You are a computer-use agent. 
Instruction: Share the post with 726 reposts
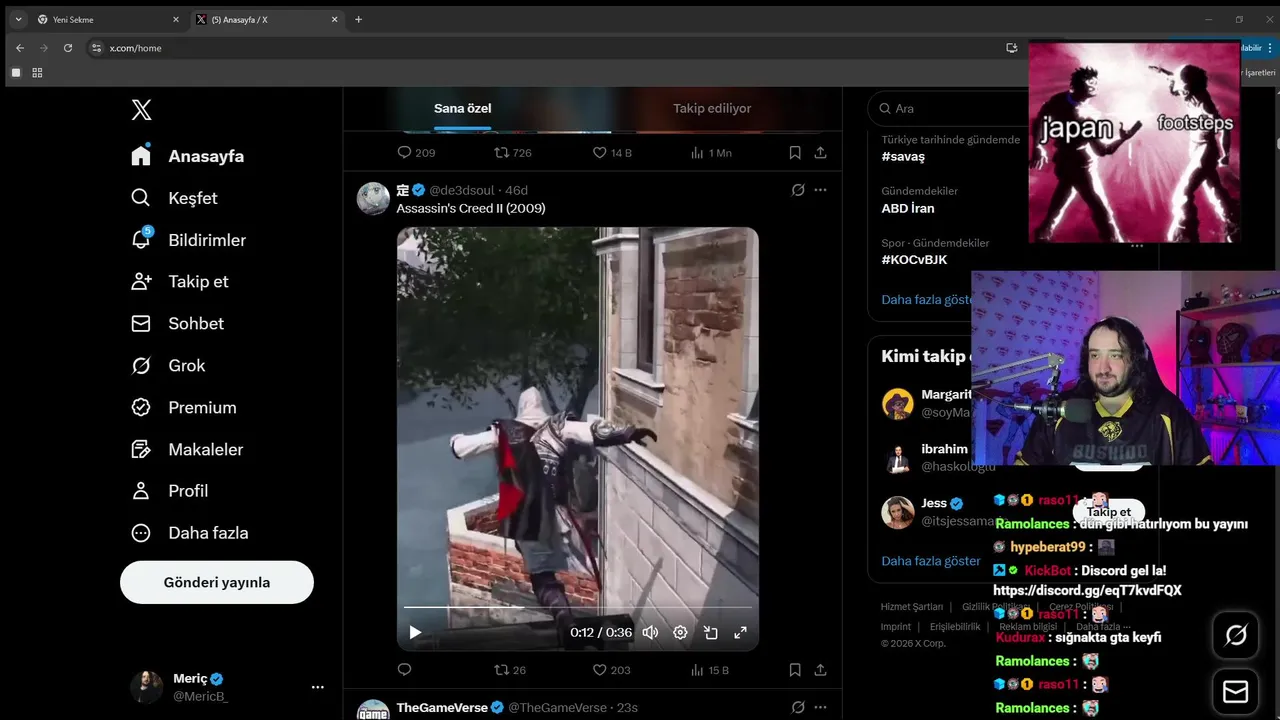pos(820,153)
